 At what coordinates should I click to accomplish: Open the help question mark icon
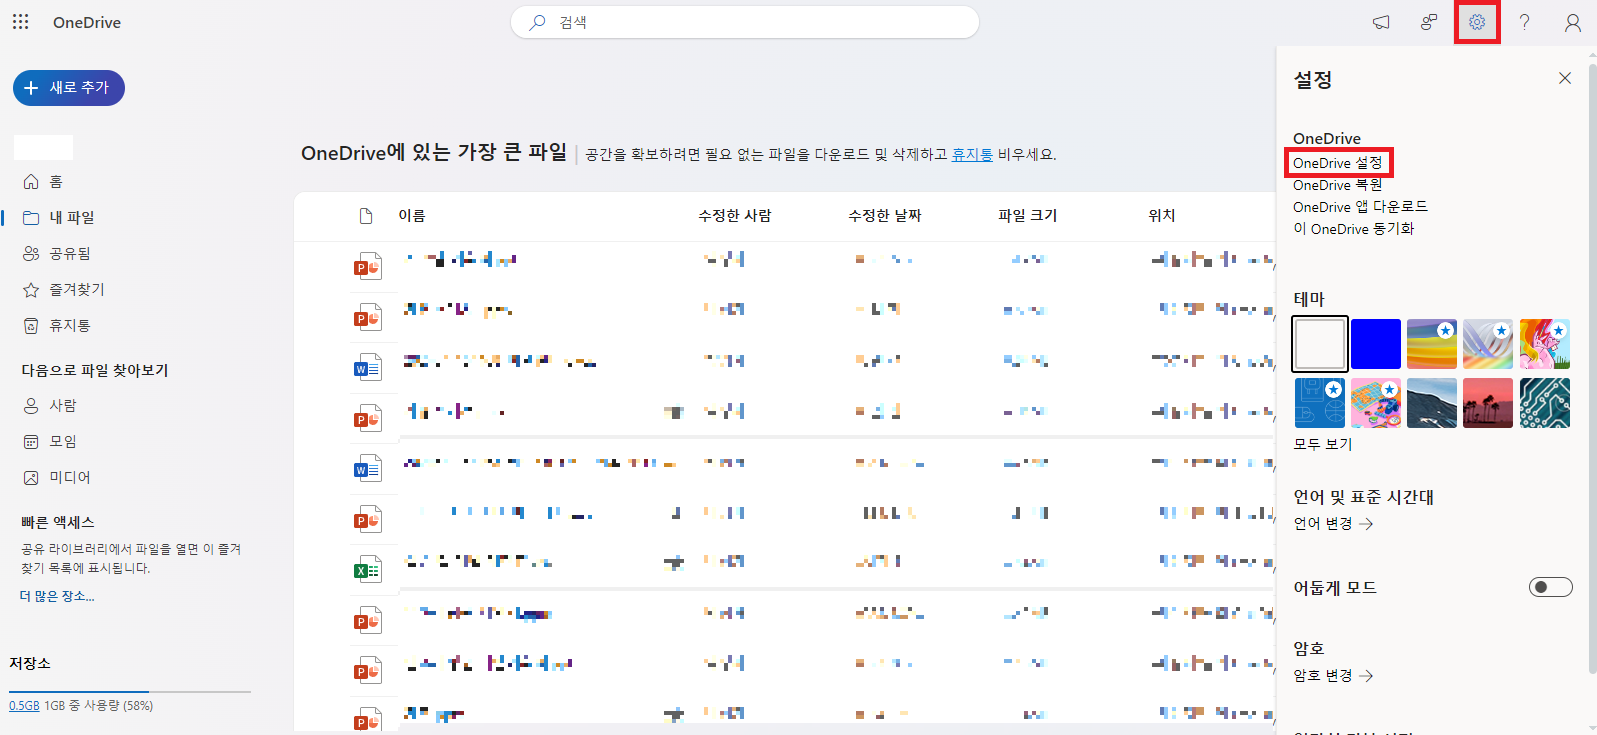click(x=1524, y=22)
